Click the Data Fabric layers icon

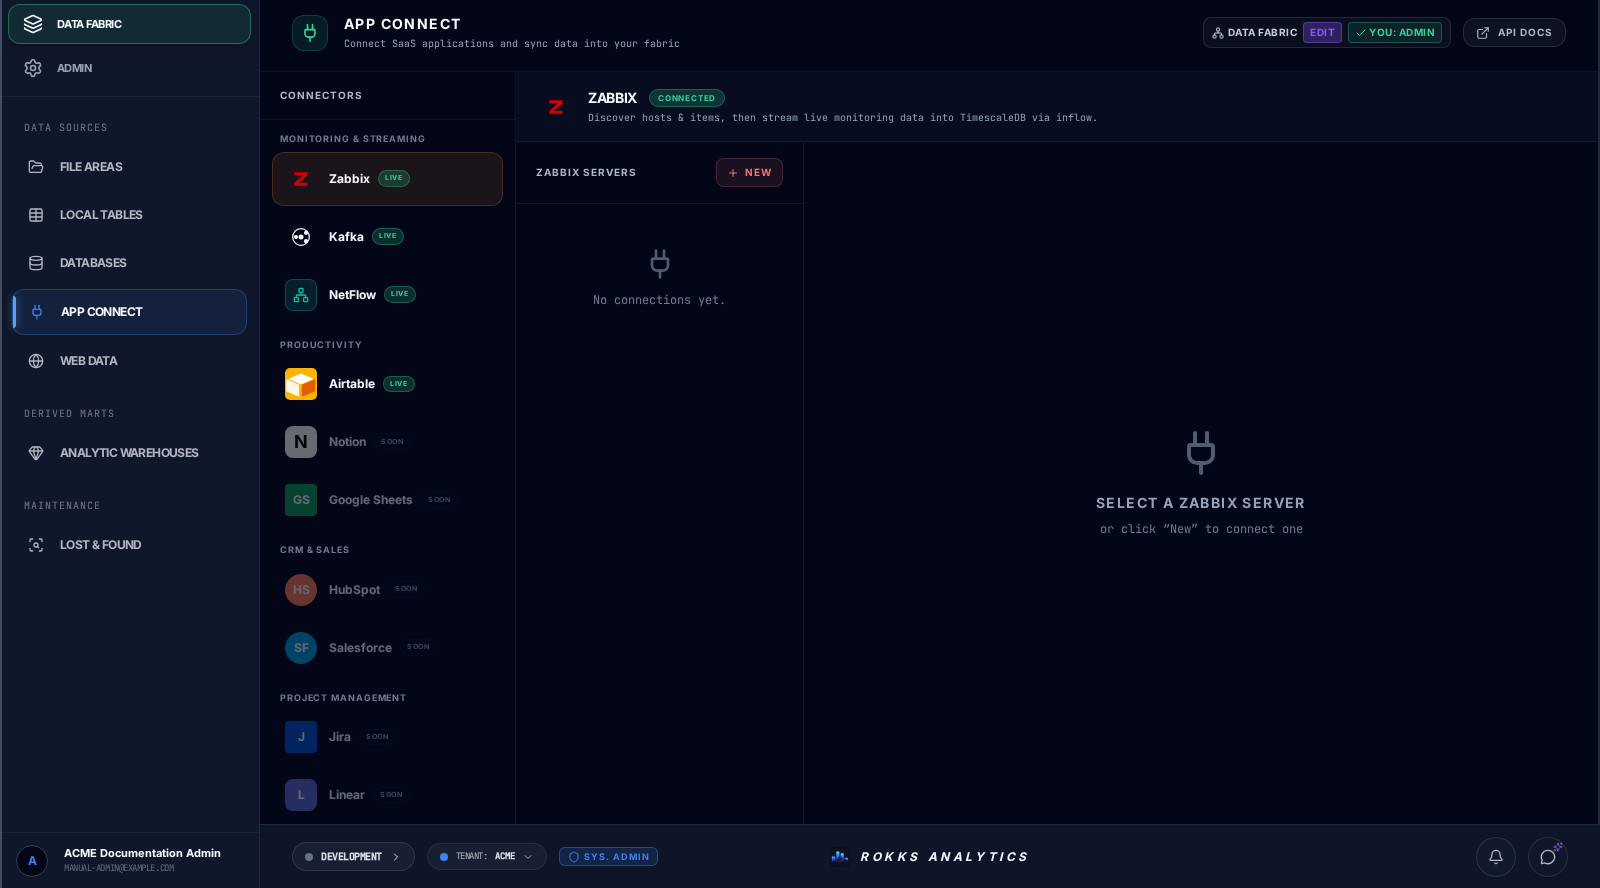pos(33,24)
